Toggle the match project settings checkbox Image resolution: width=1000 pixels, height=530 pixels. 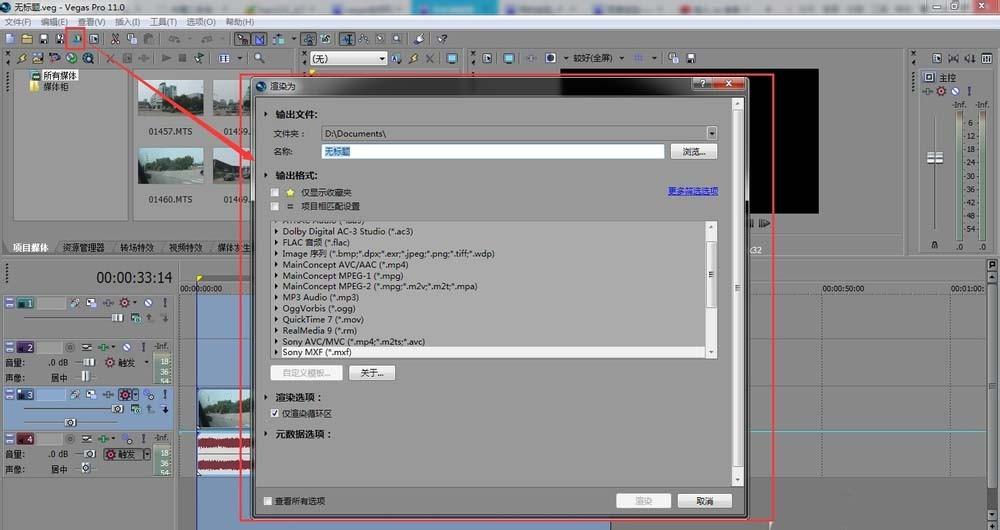(275, 206)
